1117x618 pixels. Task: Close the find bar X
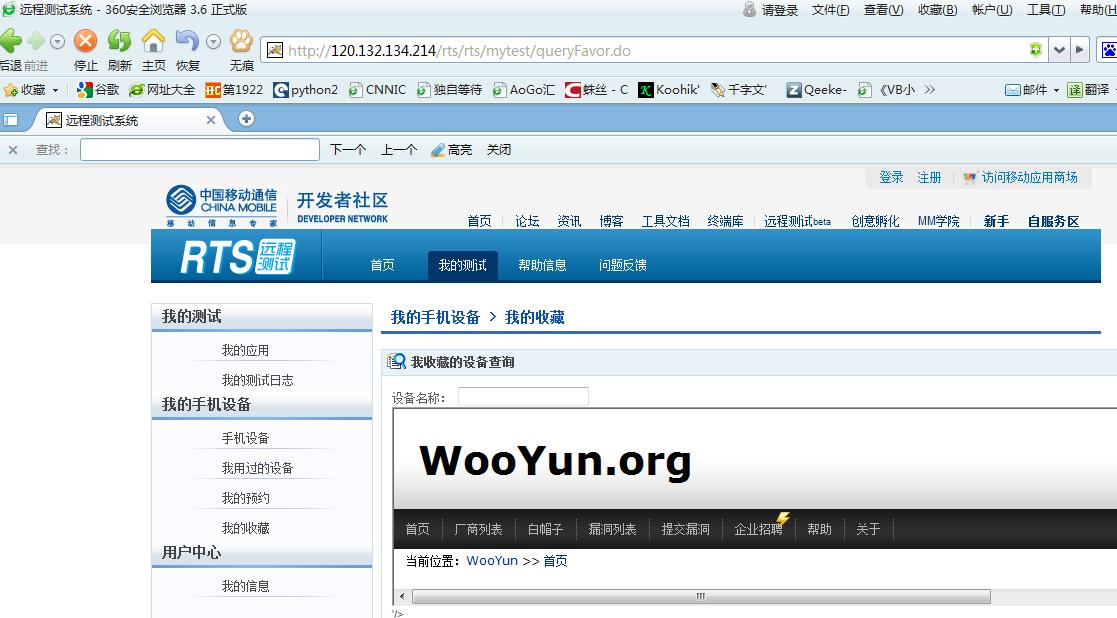(x=13, y=150)
